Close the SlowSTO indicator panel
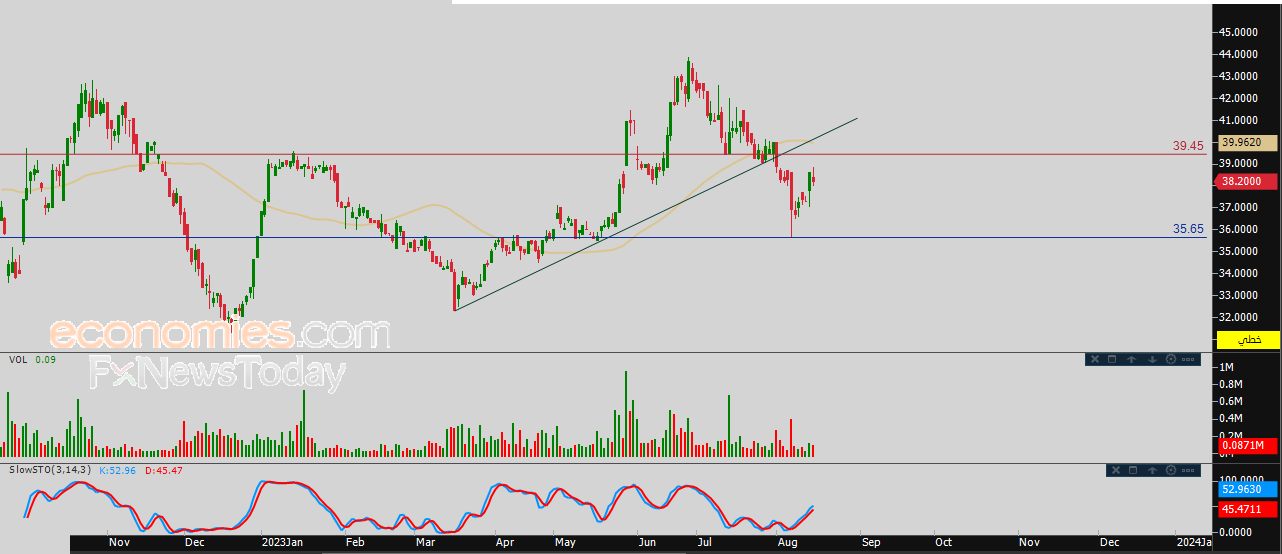The height and width of the screenshot is (554, 1282). [1114, 470]
